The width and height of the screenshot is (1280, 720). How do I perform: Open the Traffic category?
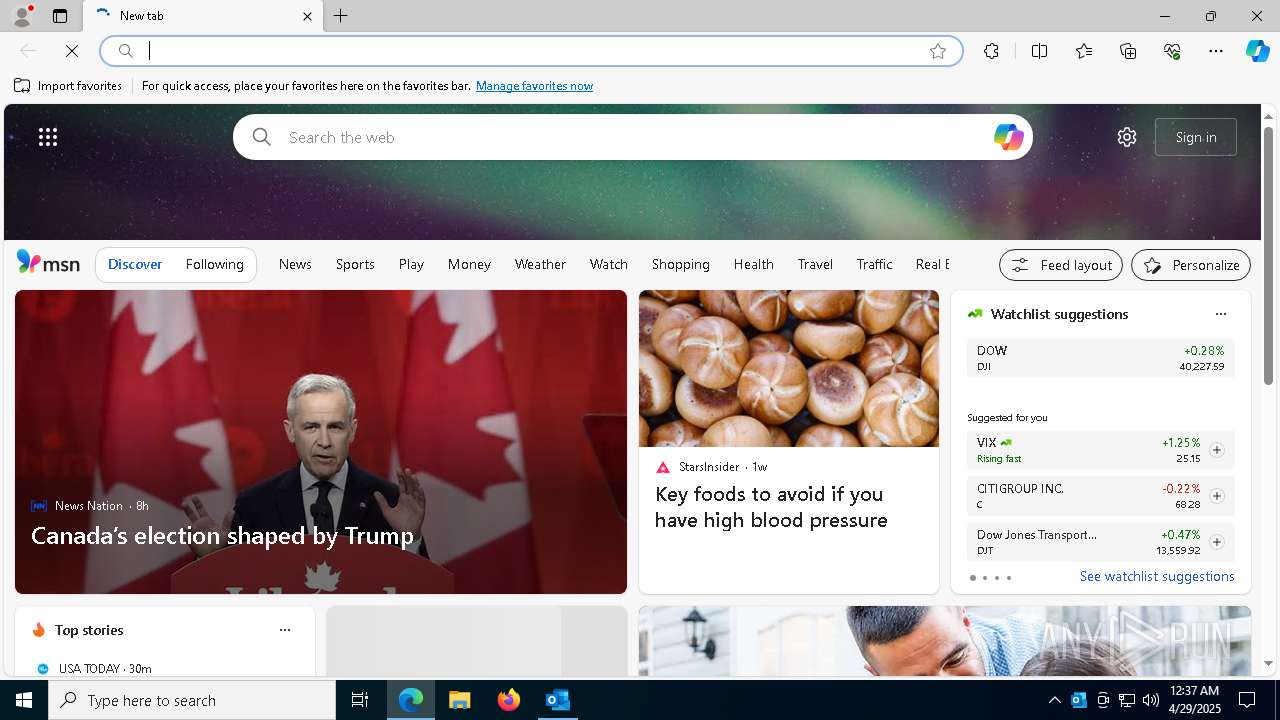click(x=874, y=264)
